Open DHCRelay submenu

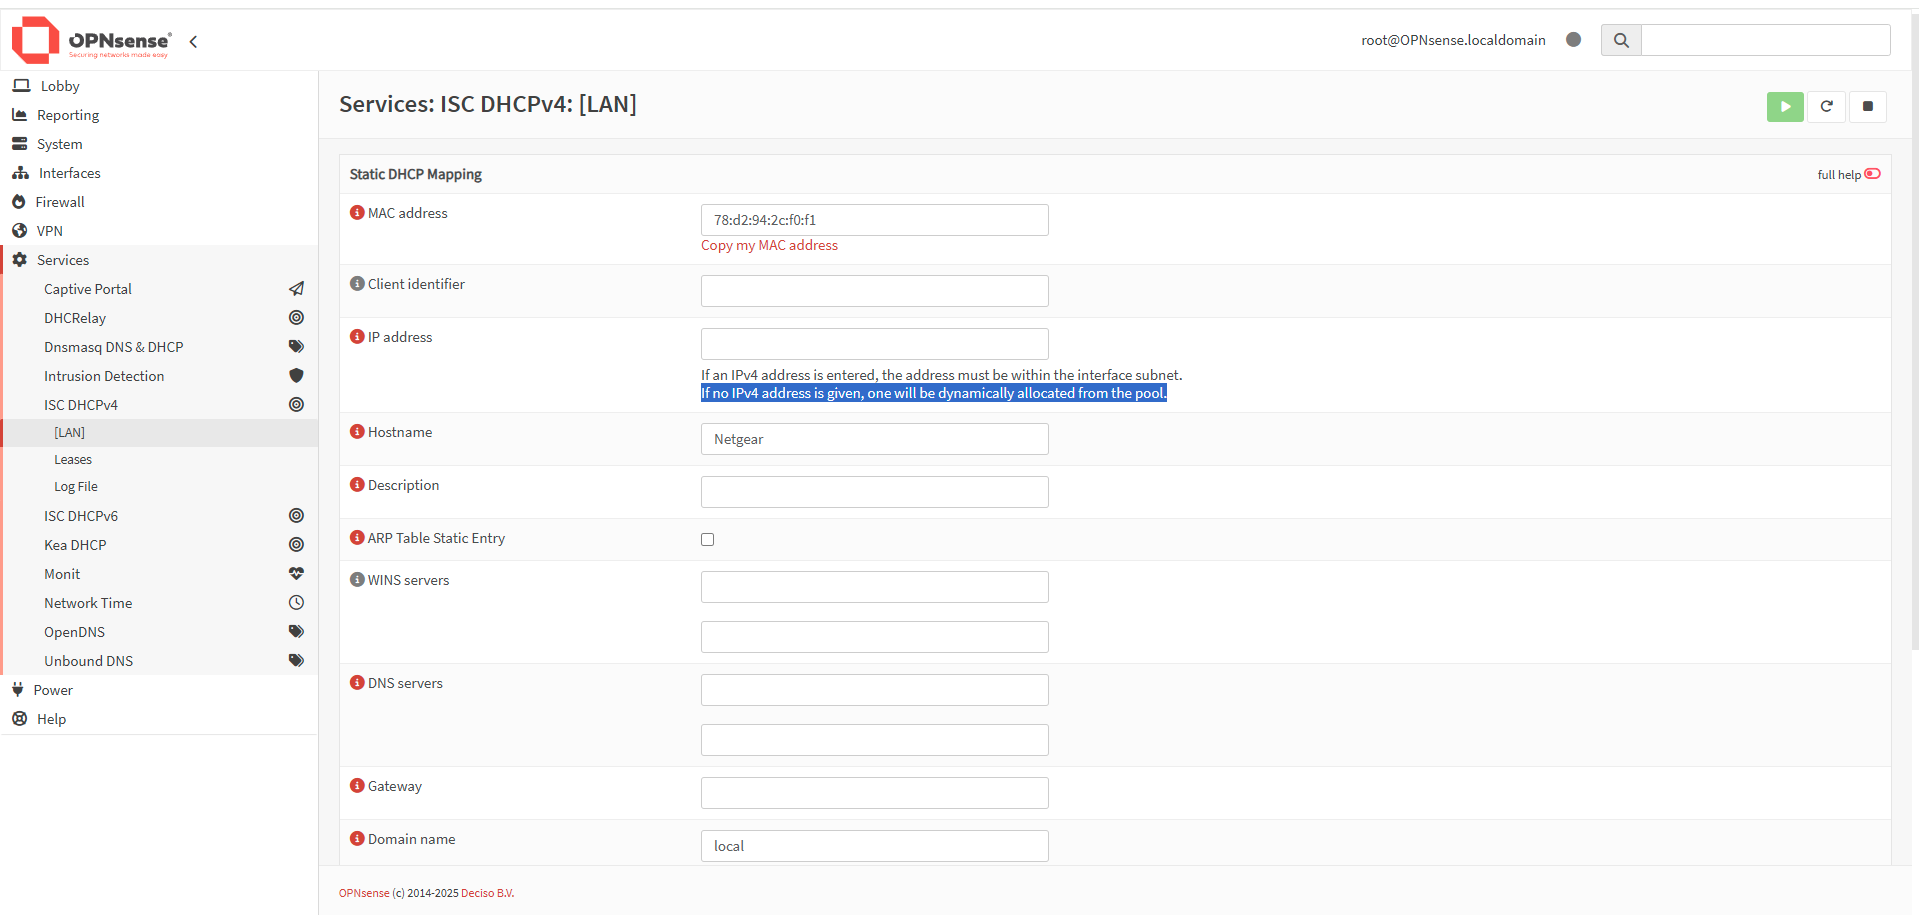(75, 318)
